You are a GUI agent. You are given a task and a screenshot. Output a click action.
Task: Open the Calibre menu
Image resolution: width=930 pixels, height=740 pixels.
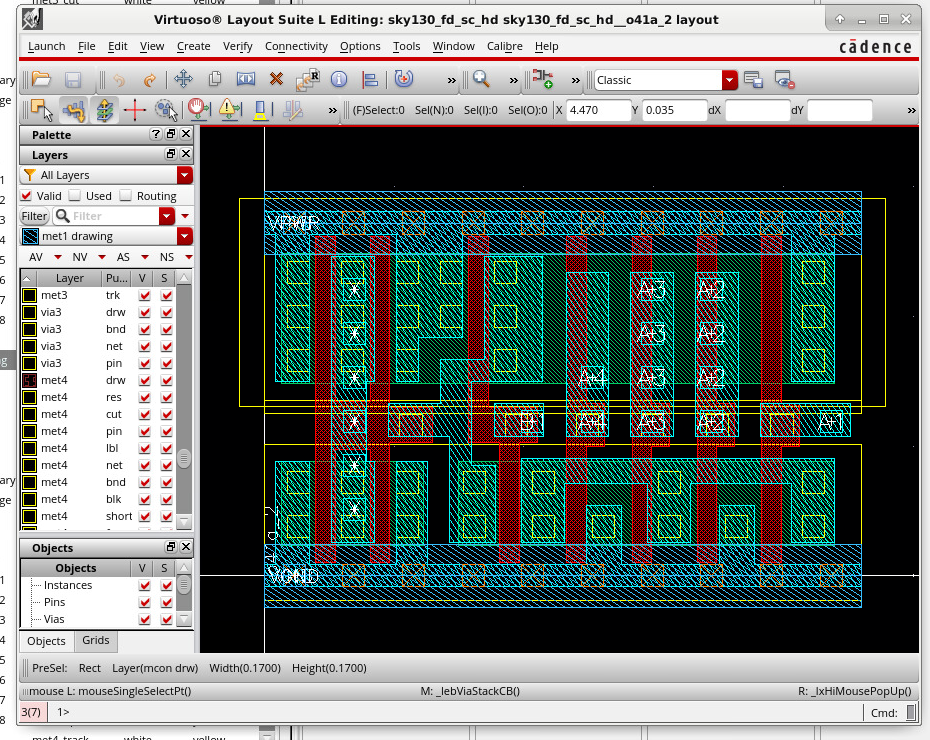tap(504, 46)
